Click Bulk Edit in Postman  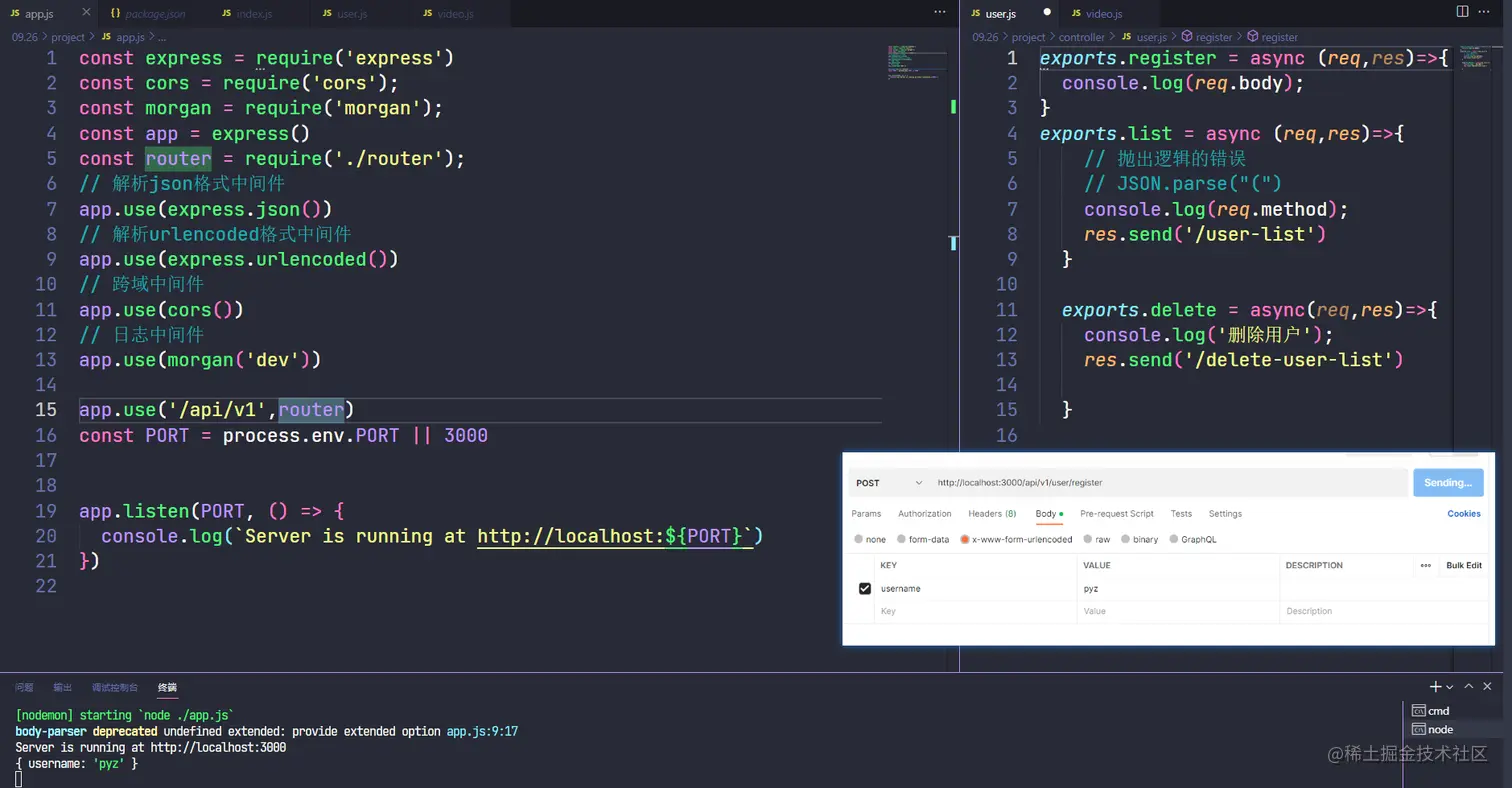[1464, 566]
